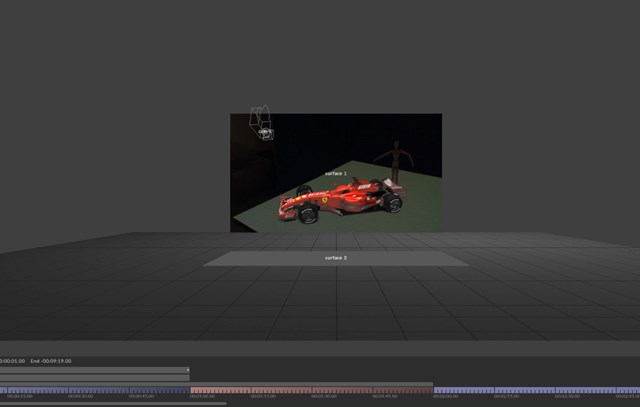Click the 00:01:45.00 timeline marker
Image resolution: width=640 pixels, height=407 pixels.
(385, 396)
